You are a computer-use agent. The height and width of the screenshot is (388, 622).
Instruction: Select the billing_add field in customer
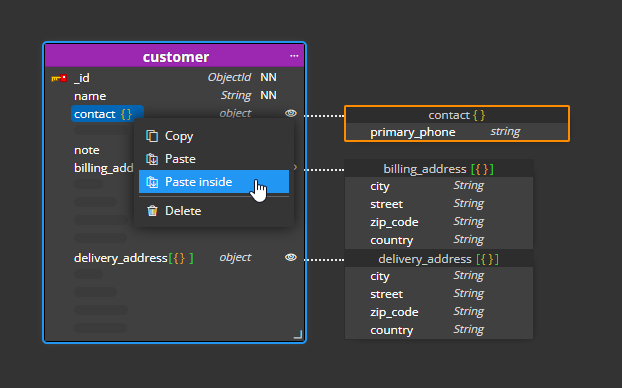point(104,168)
